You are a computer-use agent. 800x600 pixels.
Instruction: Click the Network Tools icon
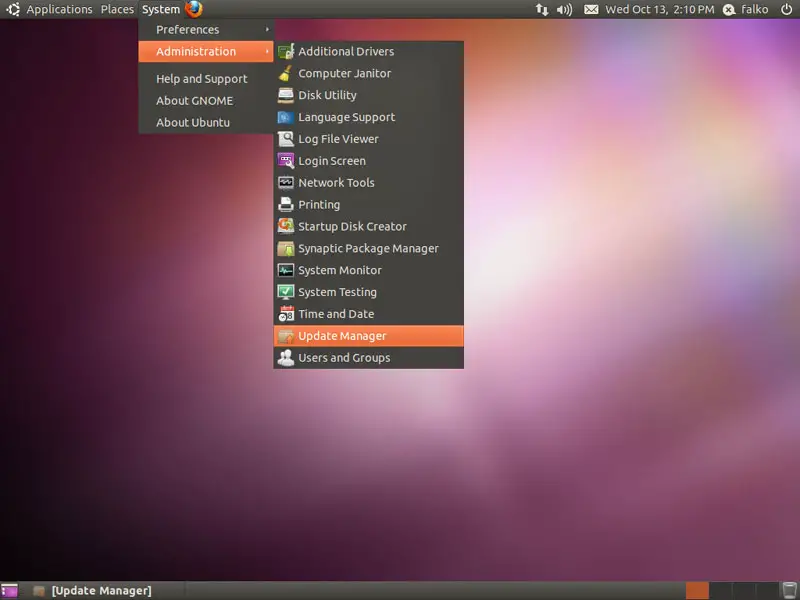coord(286,183)
